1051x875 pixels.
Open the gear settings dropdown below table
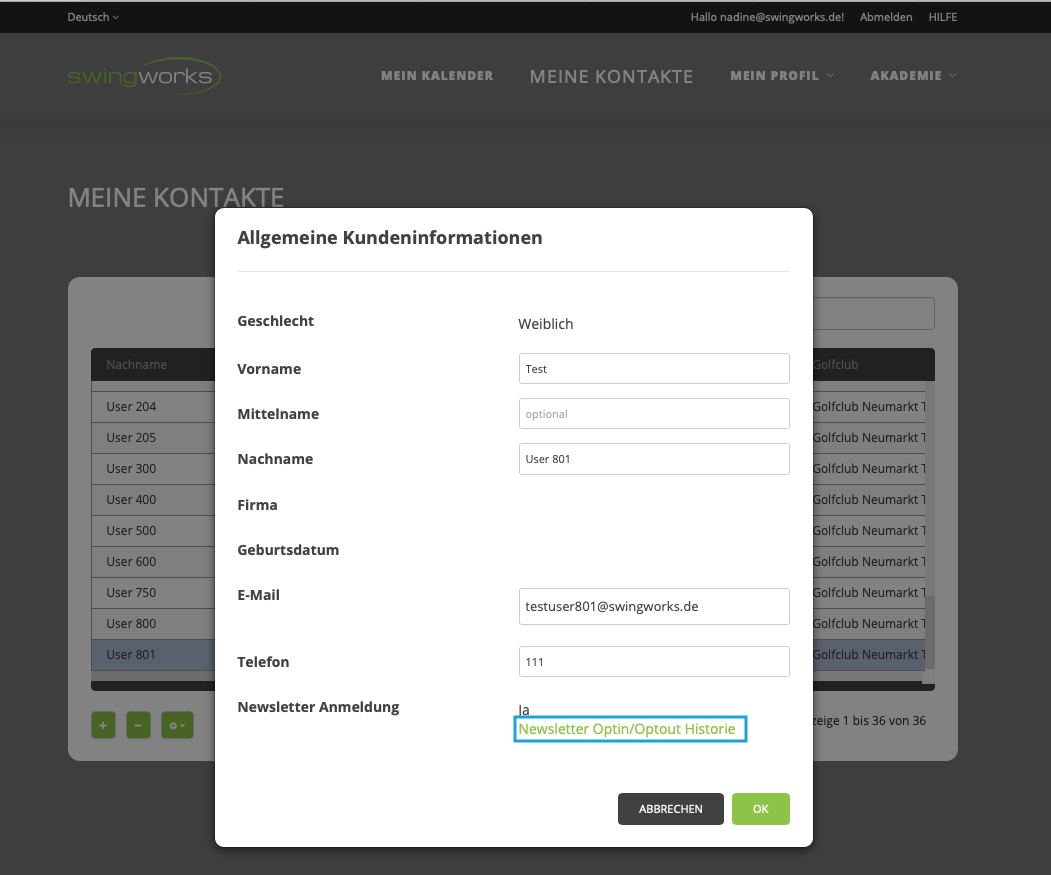click(x=175, y=725)
